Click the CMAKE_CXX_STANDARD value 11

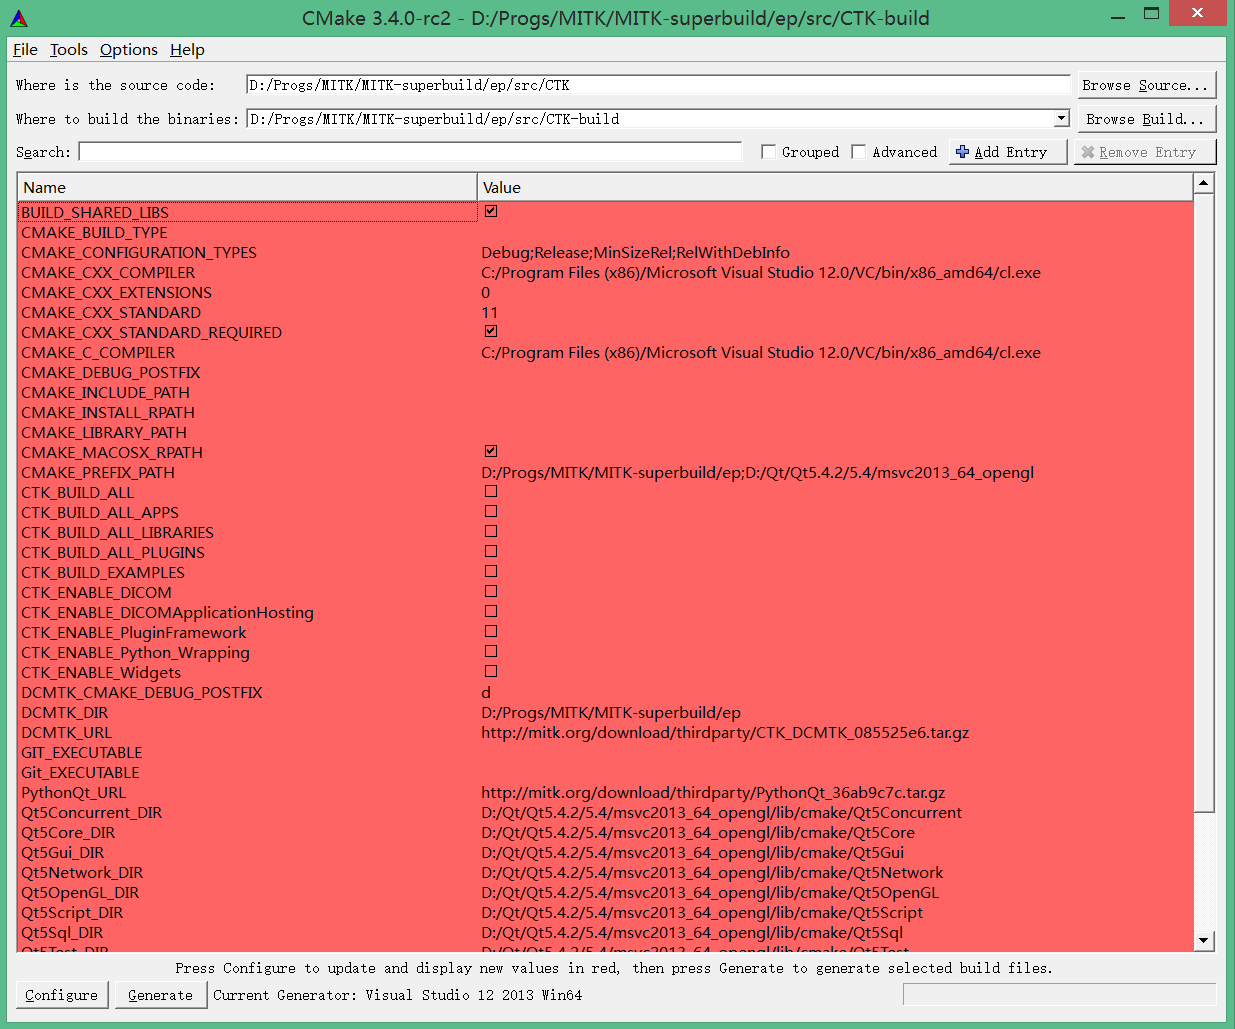coord(489,312)
